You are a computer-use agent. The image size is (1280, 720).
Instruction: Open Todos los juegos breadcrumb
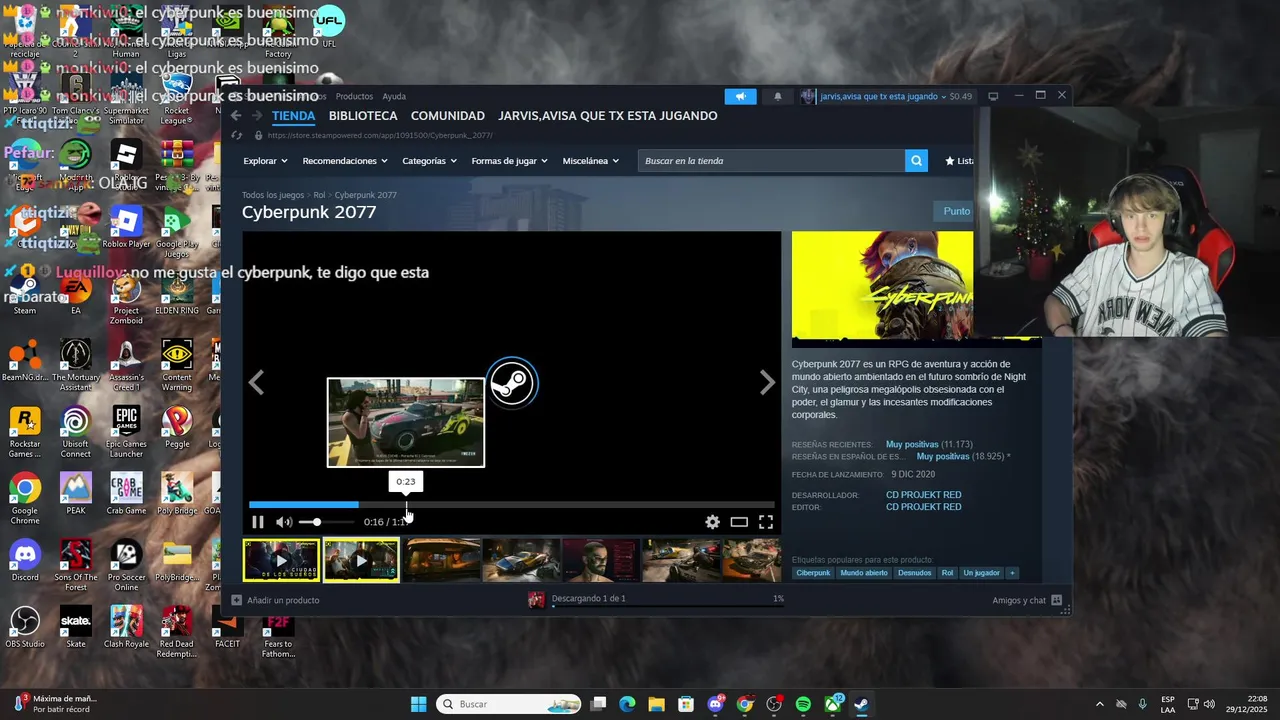(x=273, y=195)
